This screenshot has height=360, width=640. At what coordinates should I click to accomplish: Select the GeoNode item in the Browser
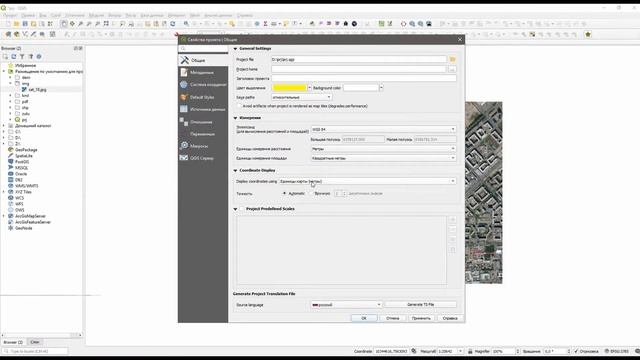24,228
